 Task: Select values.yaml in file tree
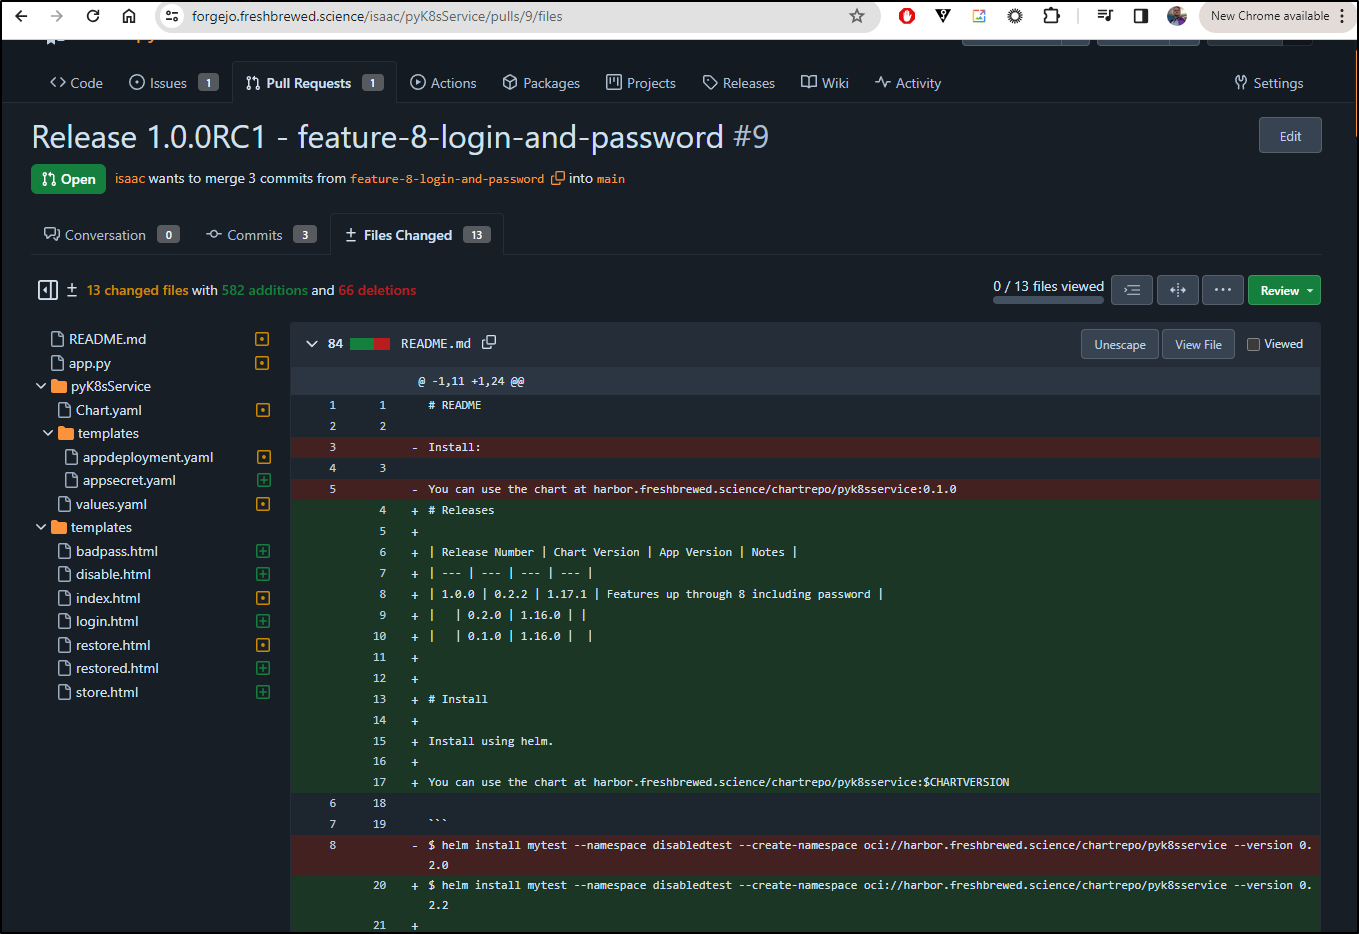111,504
